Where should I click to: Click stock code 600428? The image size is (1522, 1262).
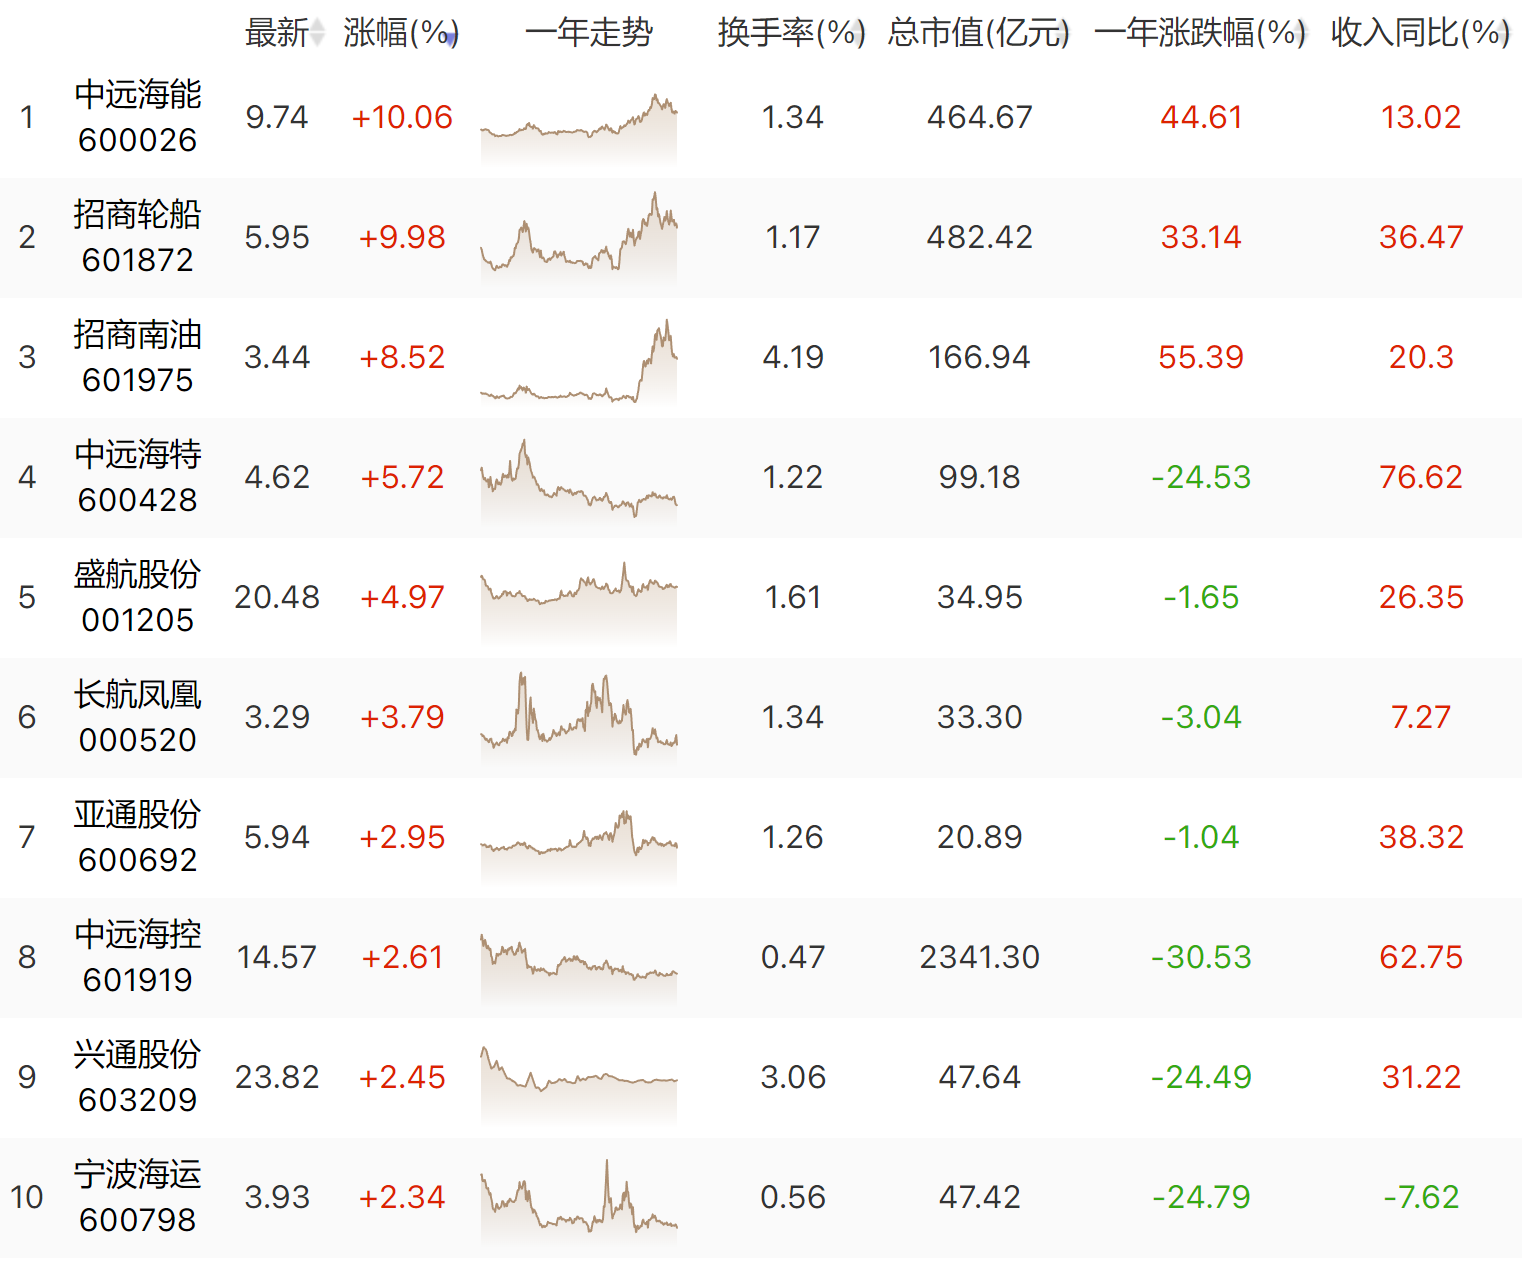click(x=138, y=500)
